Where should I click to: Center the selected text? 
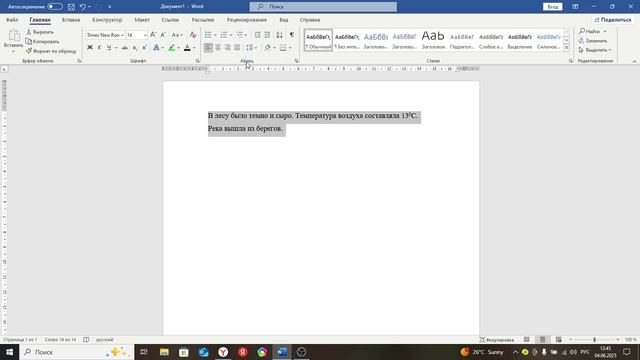point(218,48)
